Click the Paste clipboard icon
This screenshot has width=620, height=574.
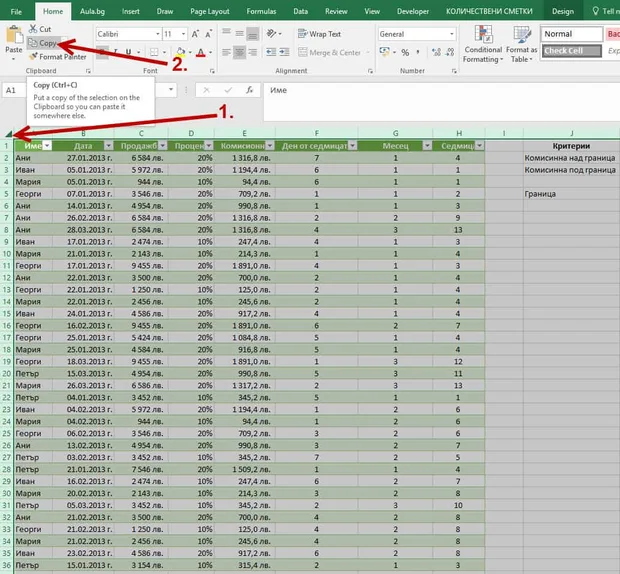tap(14, 36)
